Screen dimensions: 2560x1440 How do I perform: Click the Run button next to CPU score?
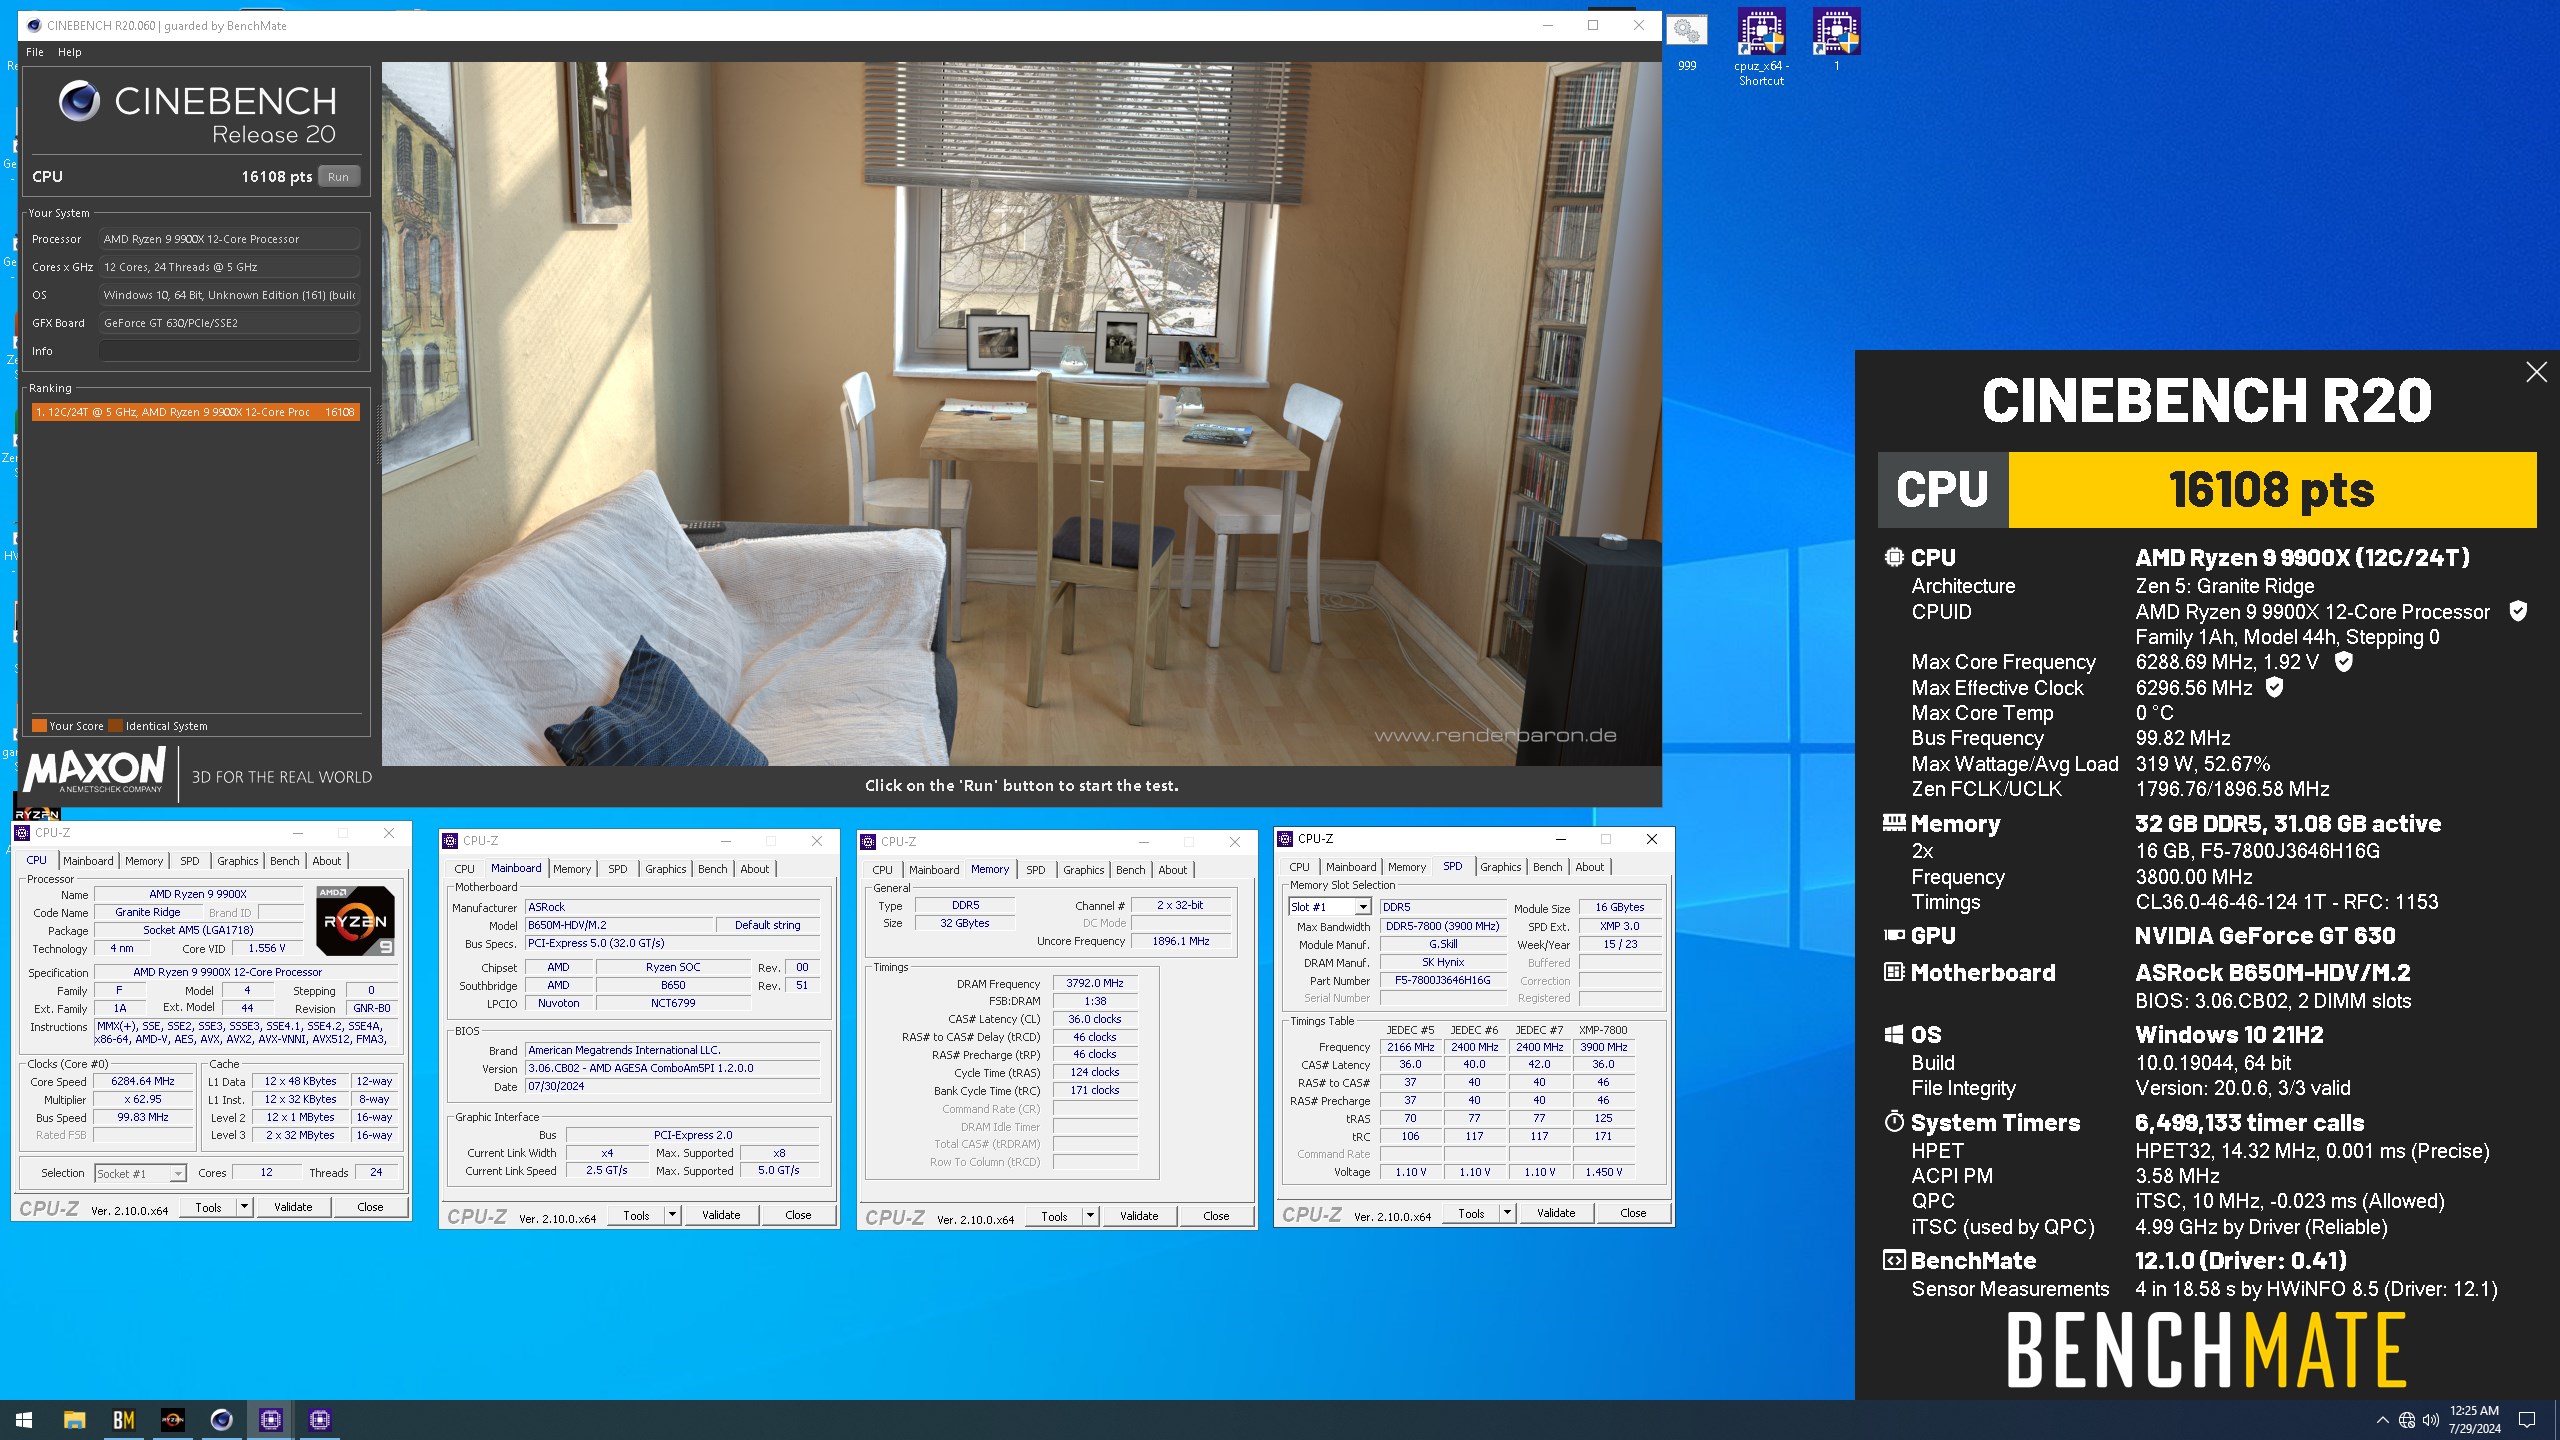click(x=338, y=177)
